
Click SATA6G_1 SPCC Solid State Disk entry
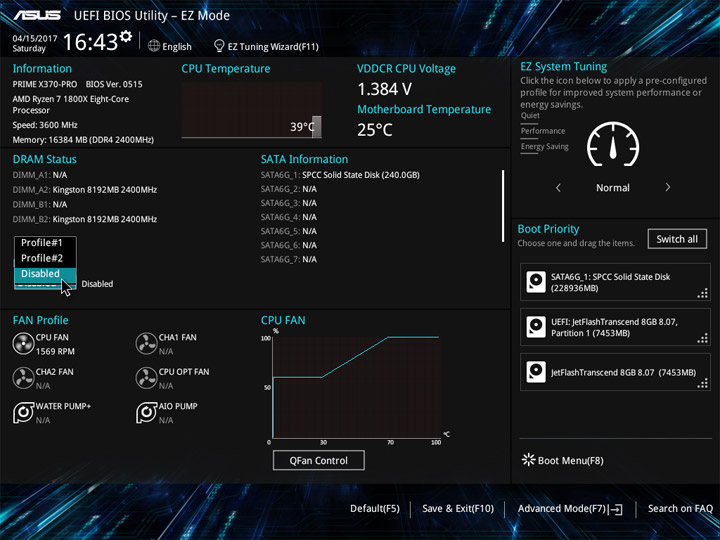point(340,175)
